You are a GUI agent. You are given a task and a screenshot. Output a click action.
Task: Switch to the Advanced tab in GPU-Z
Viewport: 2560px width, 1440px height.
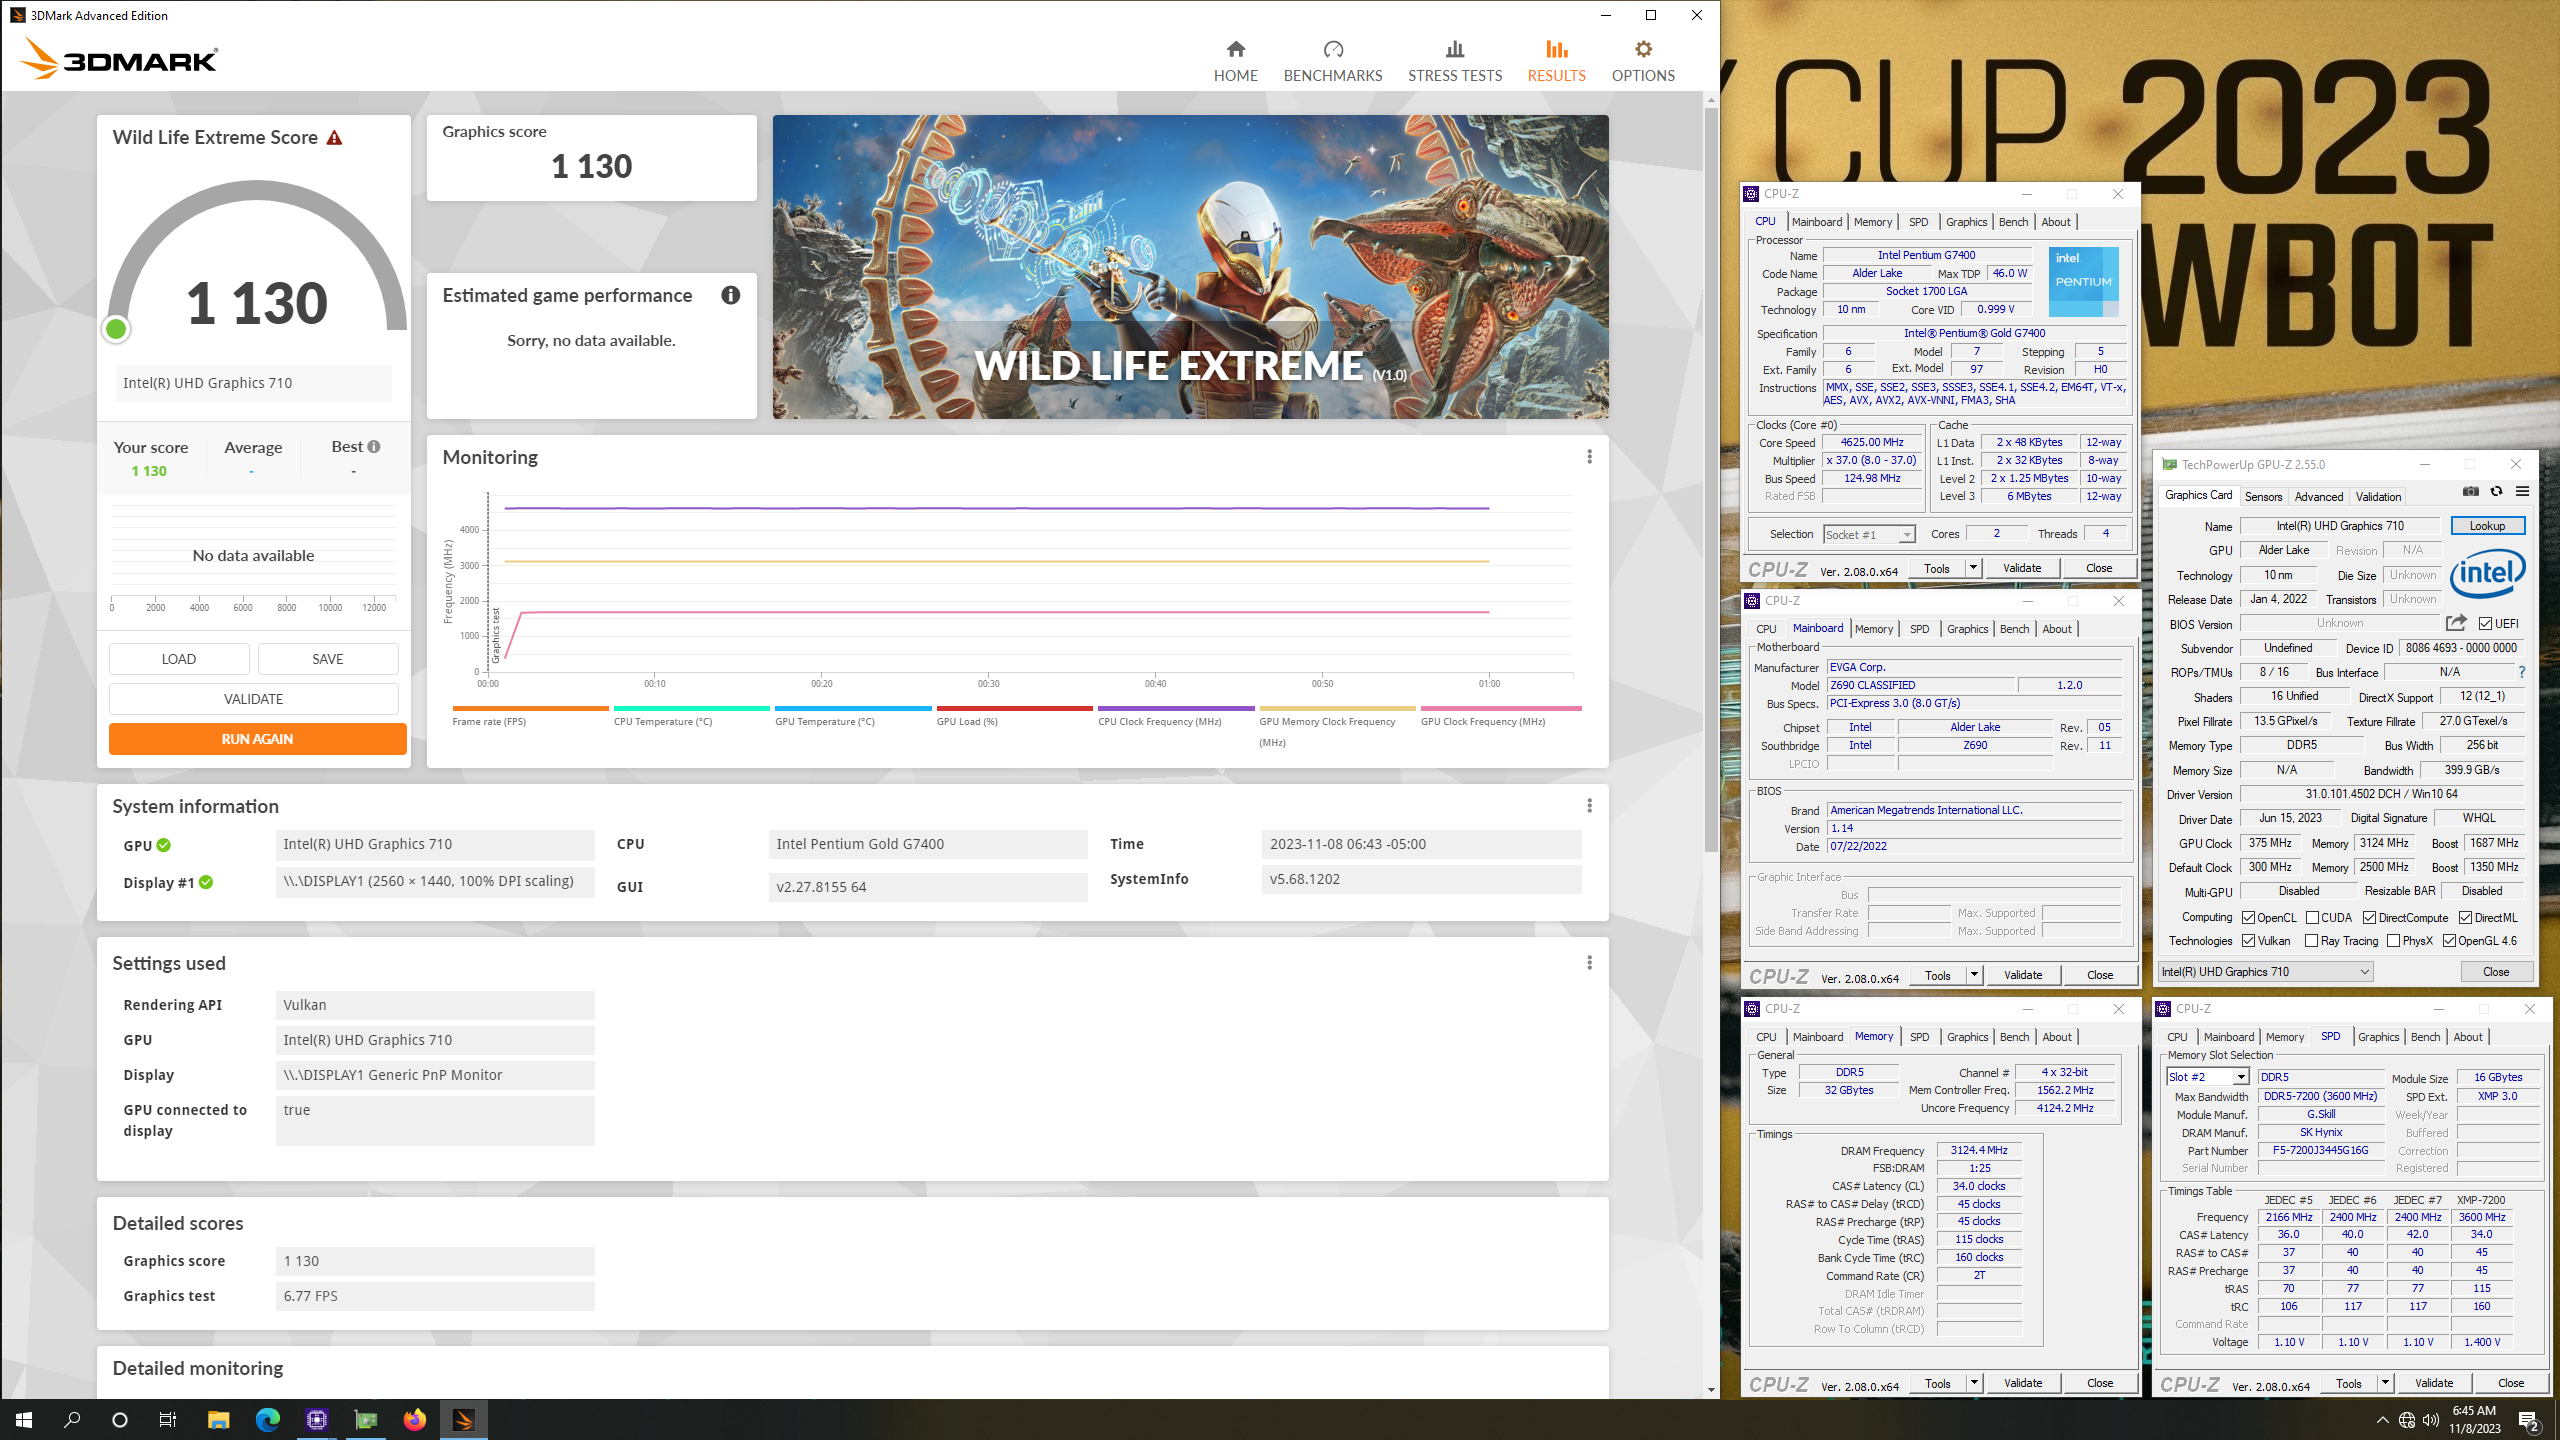coord(2318,497)
